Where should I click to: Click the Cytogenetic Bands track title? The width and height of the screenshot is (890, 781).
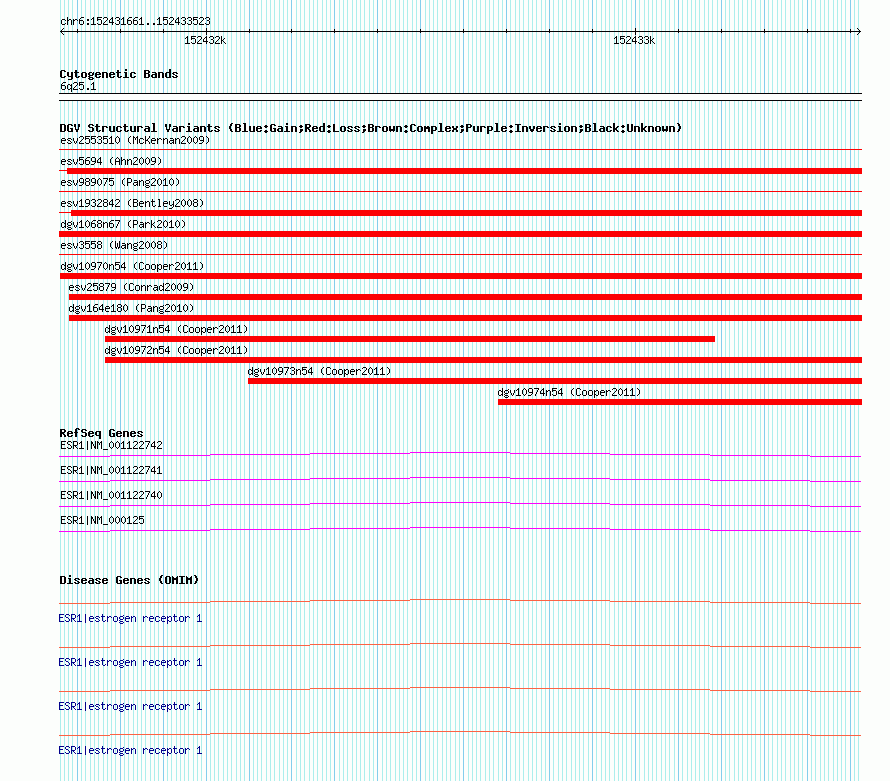tap(119, 74)
